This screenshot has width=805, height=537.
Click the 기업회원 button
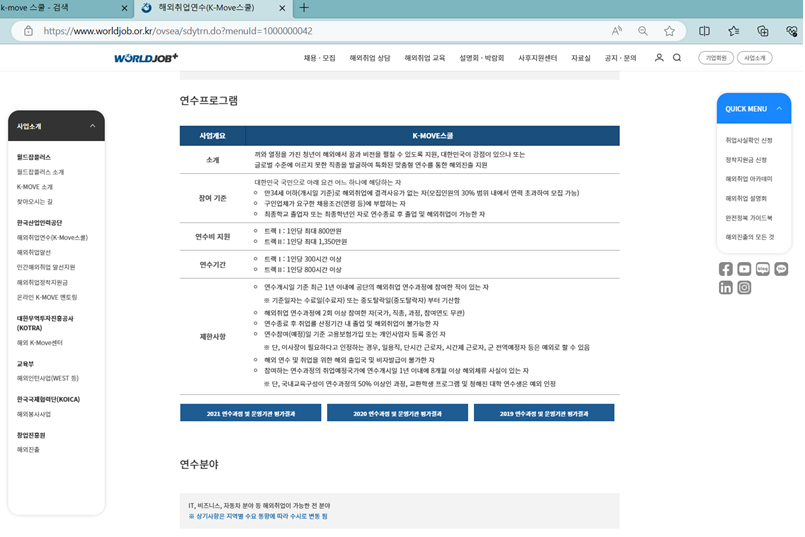[716, 58]
